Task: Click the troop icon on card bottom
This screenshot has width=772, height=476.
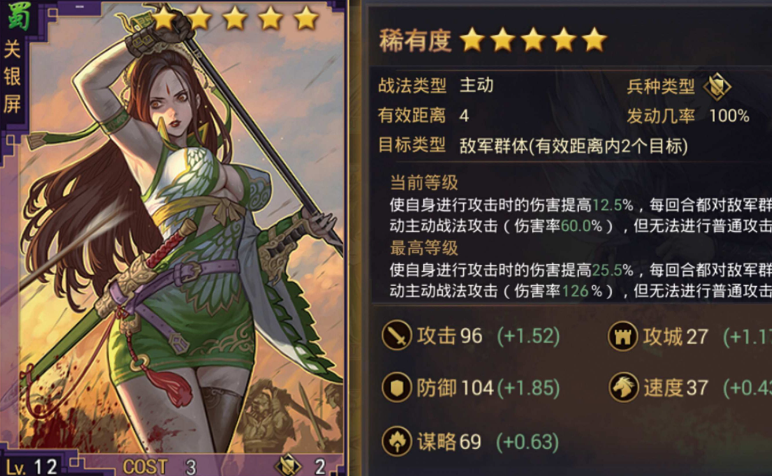Action: [289, 465]
